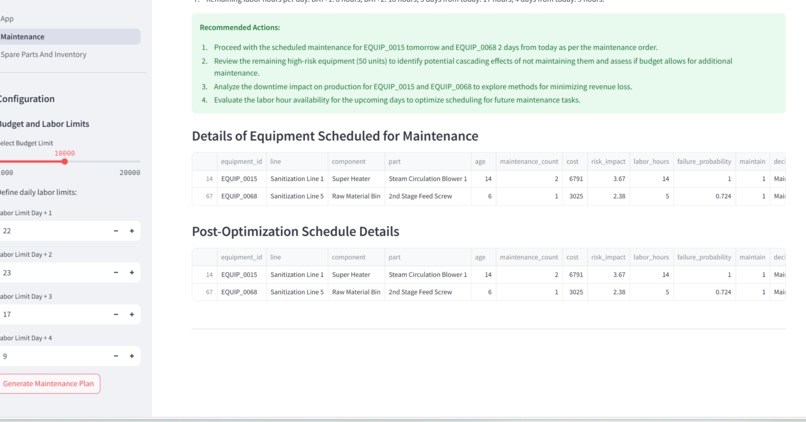Screen dimensions: 806x422
Task: Sort first table by maintain column header
Action: tap(753, 161)
